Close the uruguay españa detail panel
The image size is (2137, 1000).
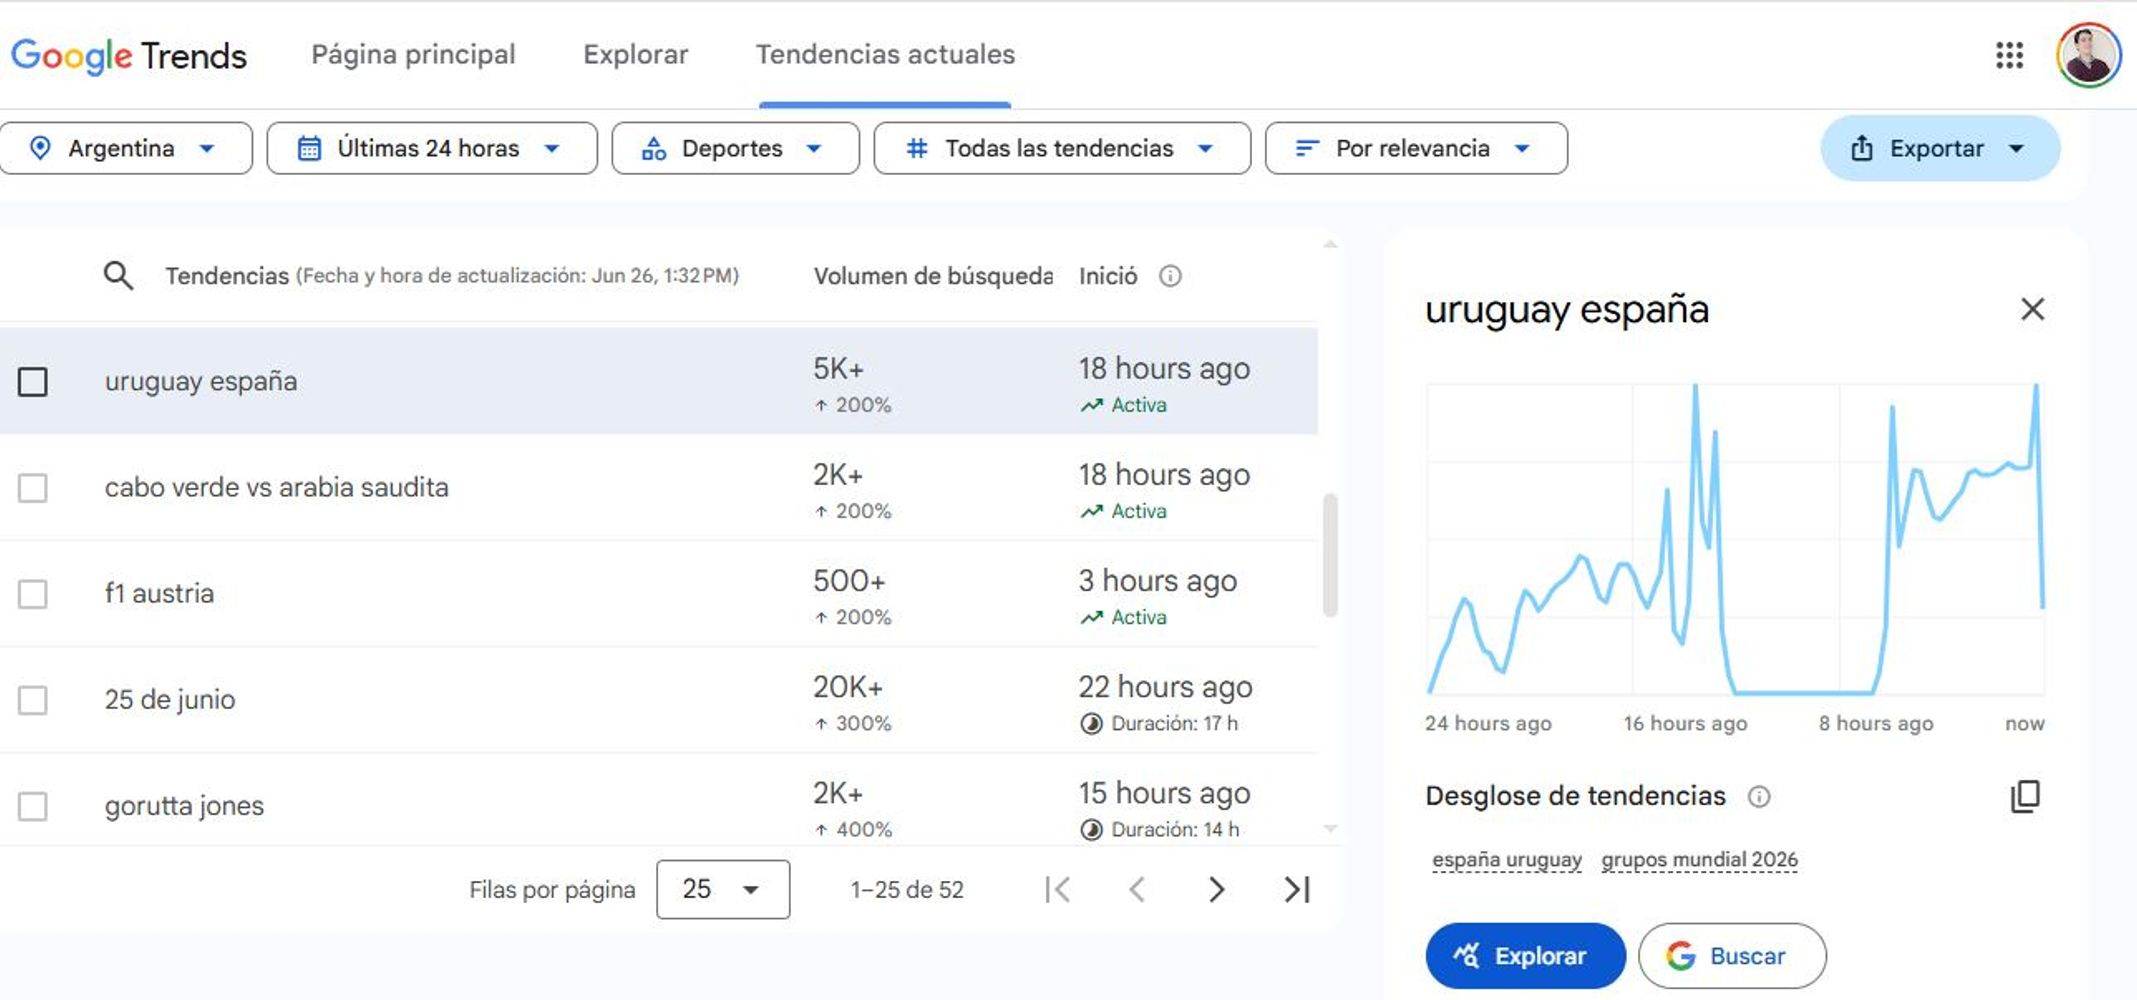coord(2032,309)
